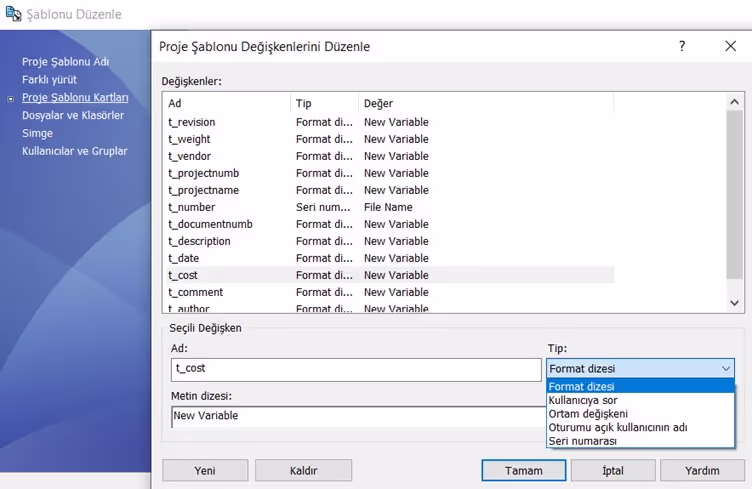Select the t_comment variable row
Screen dimensions: 752x489
(x=389, y=292)
